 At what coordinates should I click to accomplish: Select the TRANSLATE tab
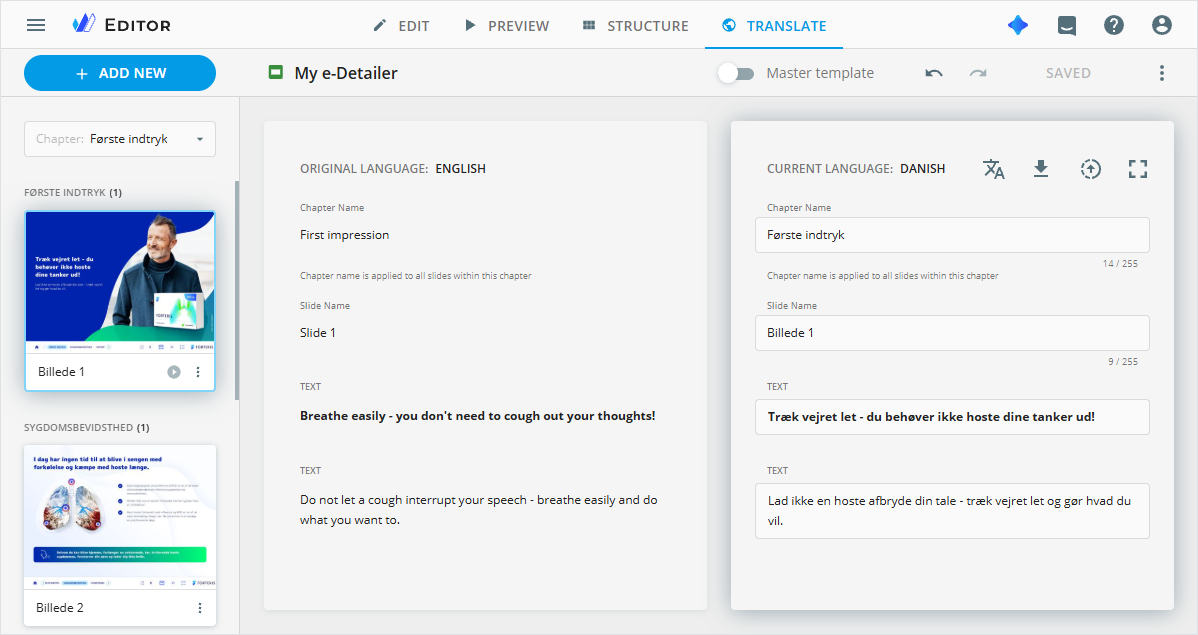coord(774,26)
